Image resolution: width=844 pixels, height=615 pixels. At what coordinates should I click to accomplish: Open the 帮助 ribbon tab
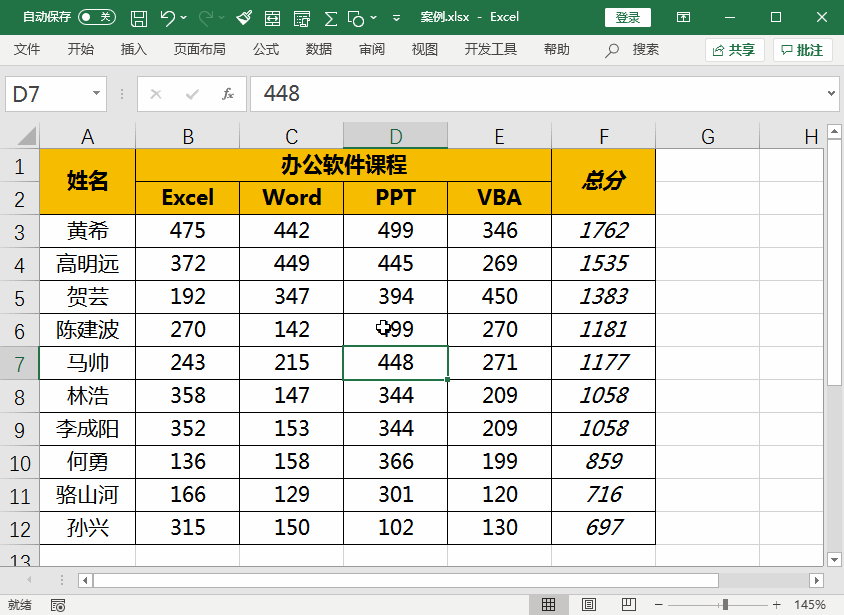557,50
